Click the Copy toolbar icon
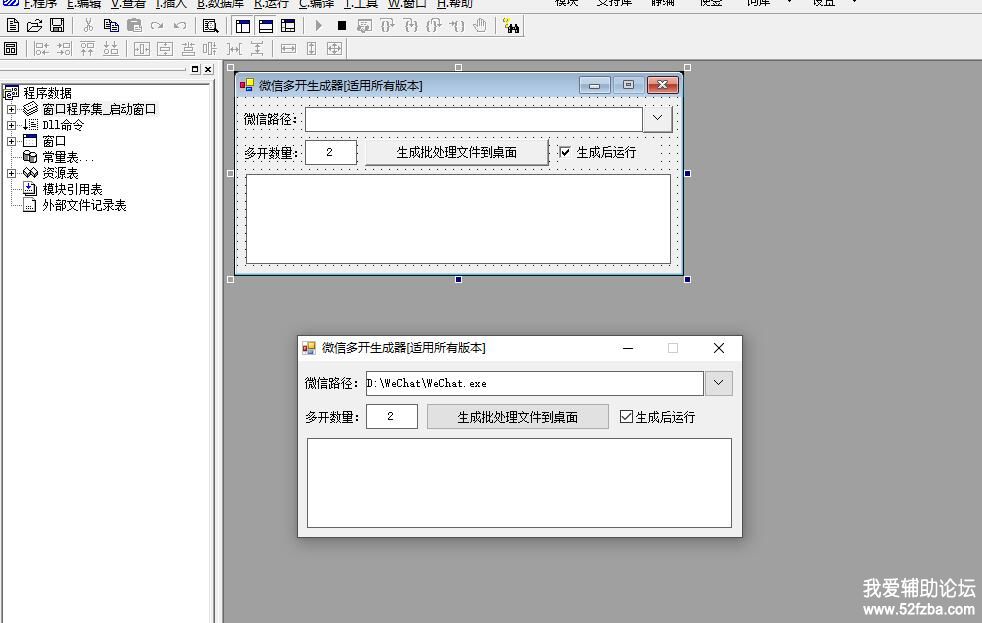 click(x=111, y=26)
